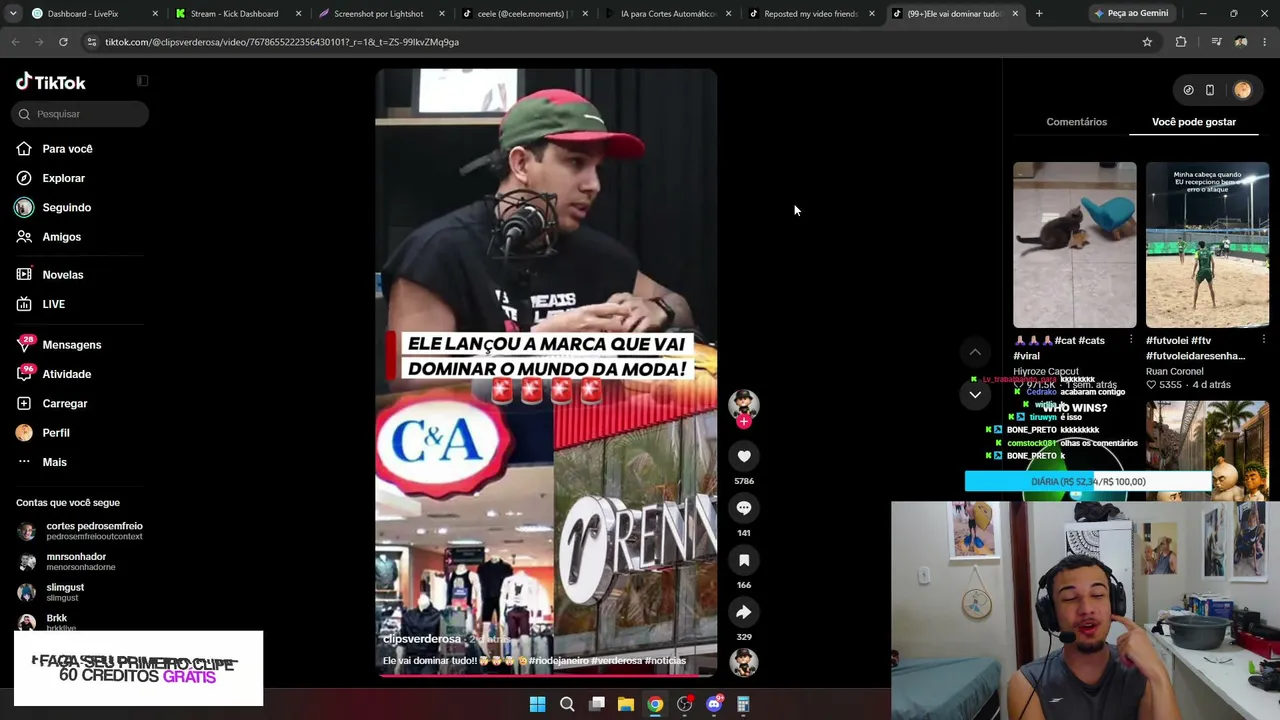Open the Chrome three-dot menu
The image size is (1280, 720).
tap(1265, 42)
